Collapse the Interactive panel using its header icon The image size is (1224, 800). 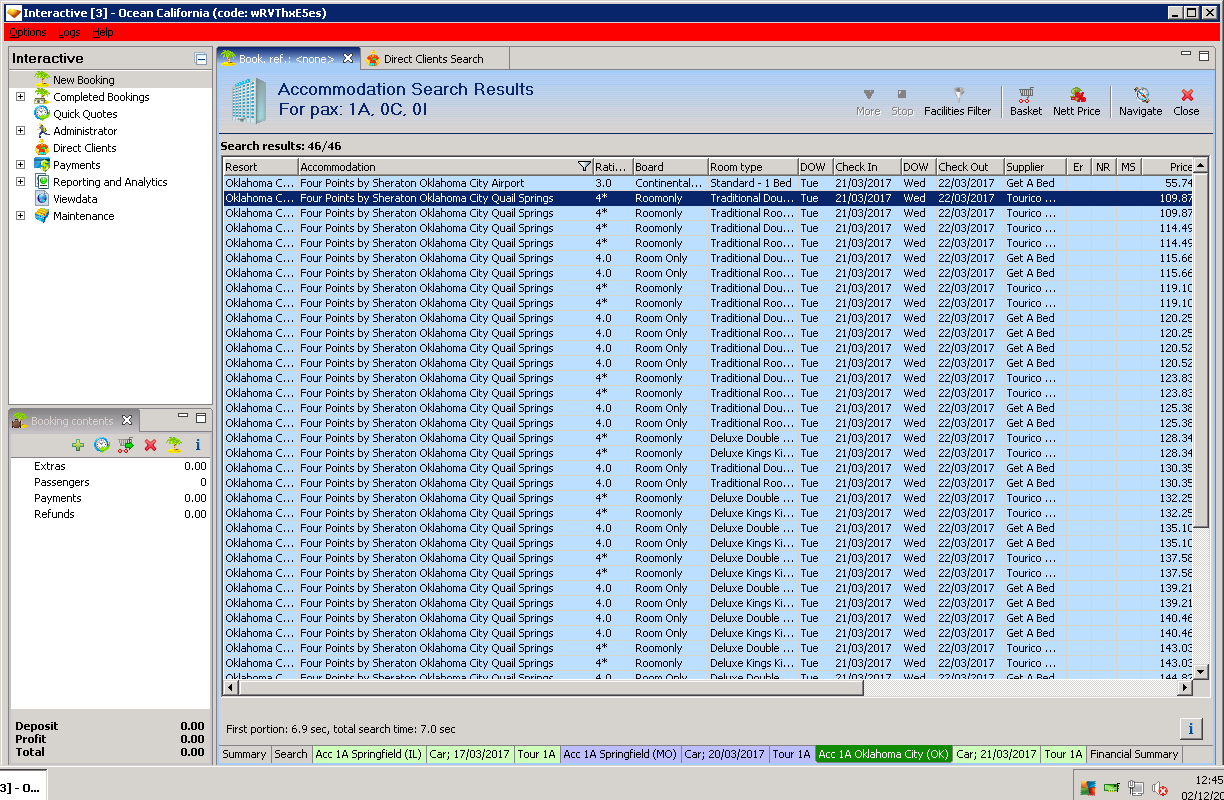[201, 59]
